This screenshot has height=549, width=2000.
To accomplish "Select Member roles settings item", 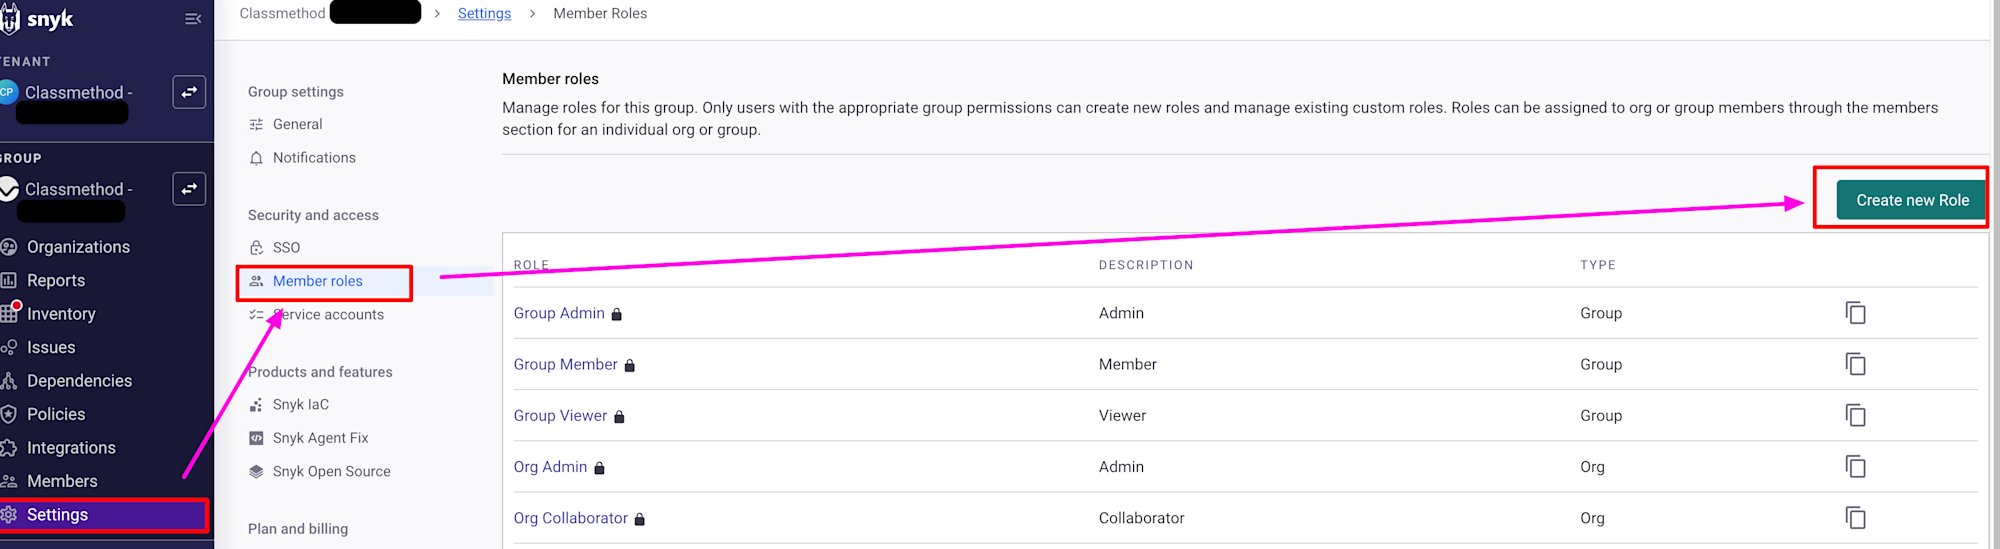I will click(317, 281).
